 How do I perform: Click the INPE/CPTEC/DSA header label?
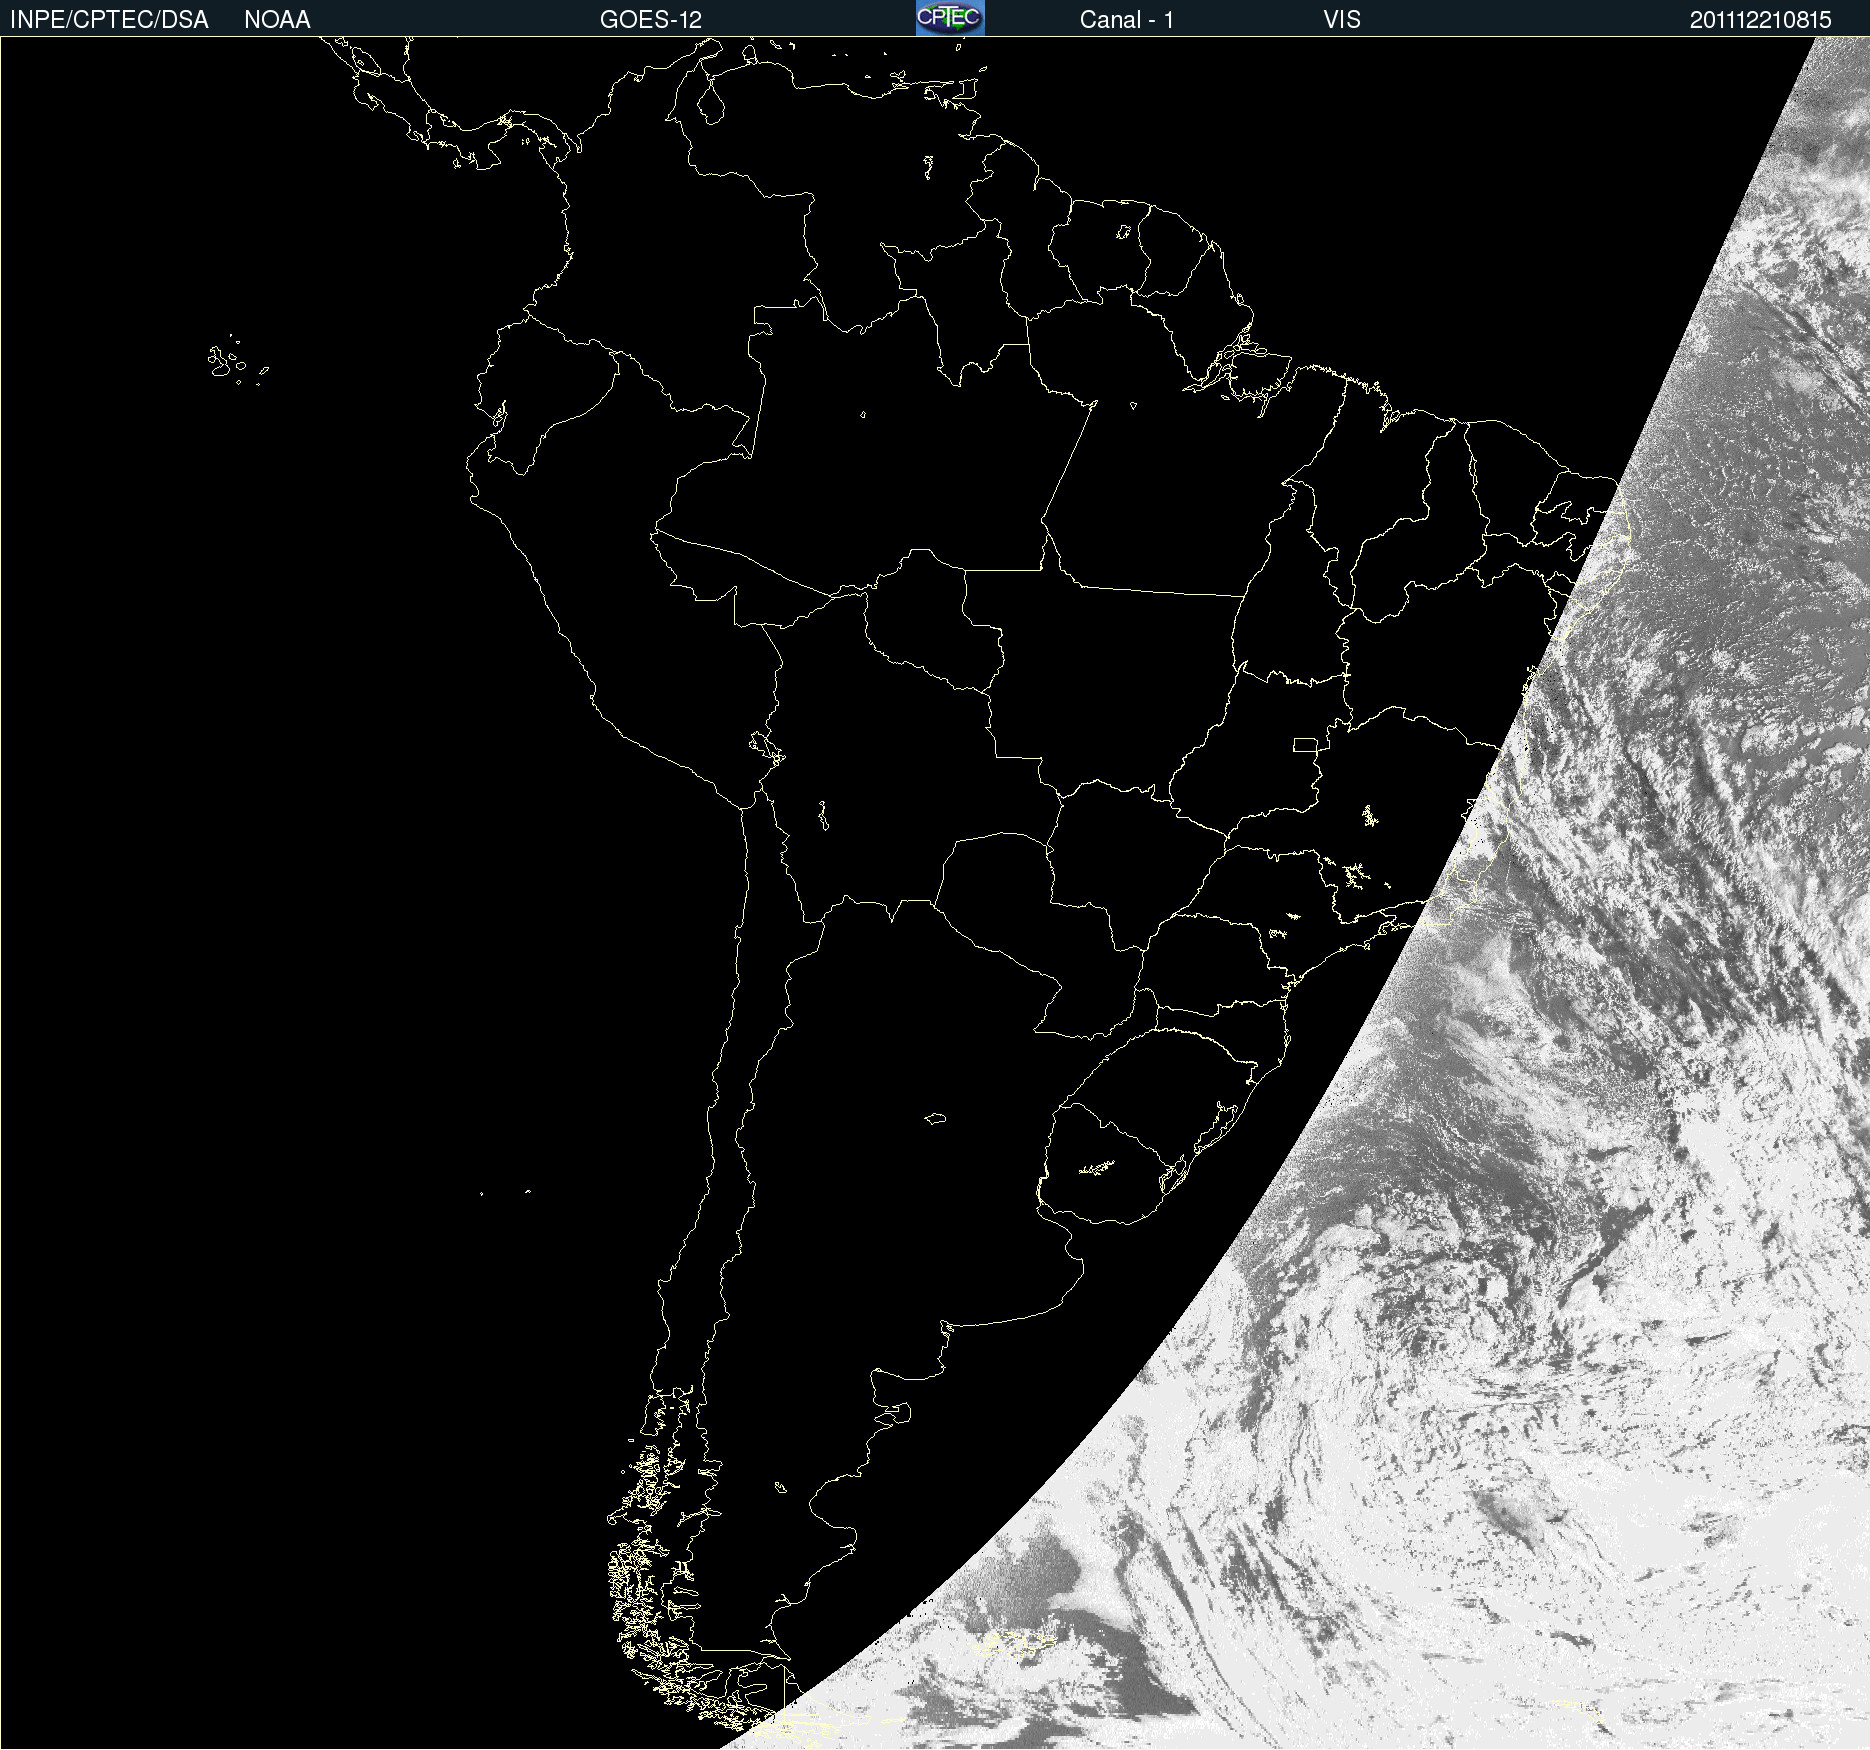pos(109,20)
